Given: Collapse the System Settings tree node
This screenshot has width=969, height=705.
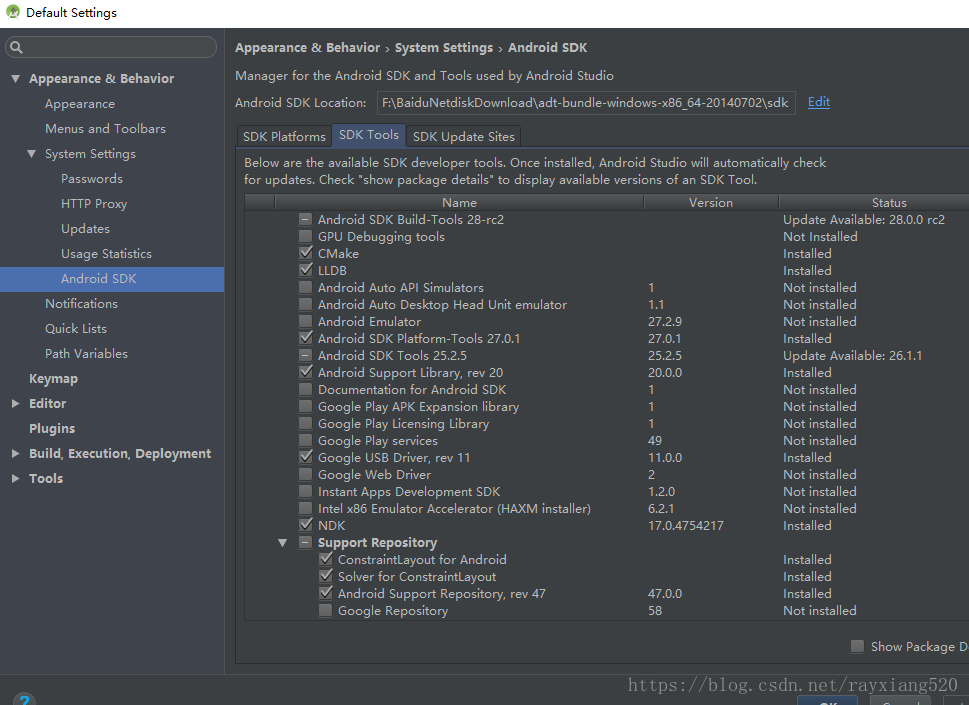Looking at the screenshot, I should point(32,153).
